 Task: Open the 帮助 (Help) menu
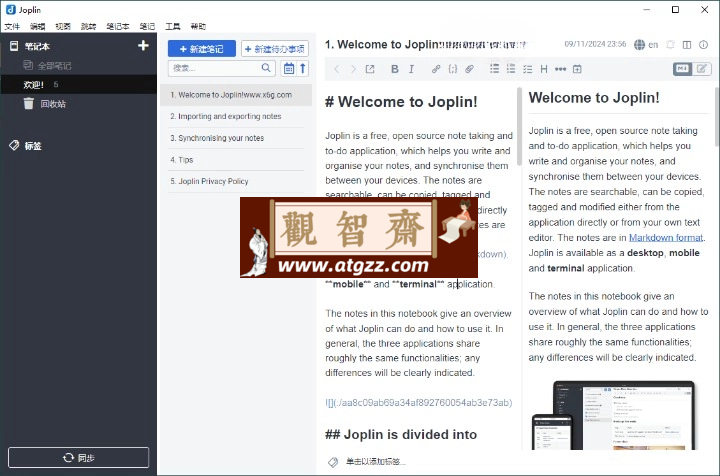[198, 27]
